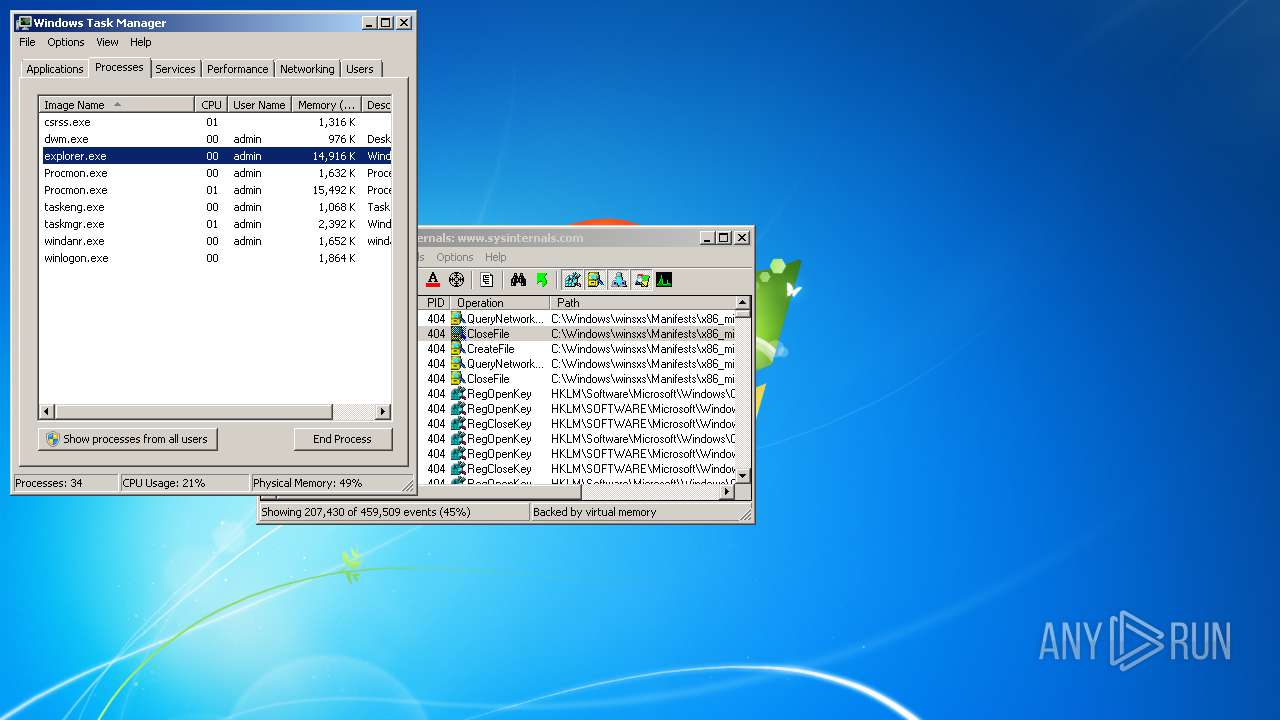Click the Task Manager process list scrollbar thumb
The height and width of the screenshot is (720, 1280).
click(194, 412)
